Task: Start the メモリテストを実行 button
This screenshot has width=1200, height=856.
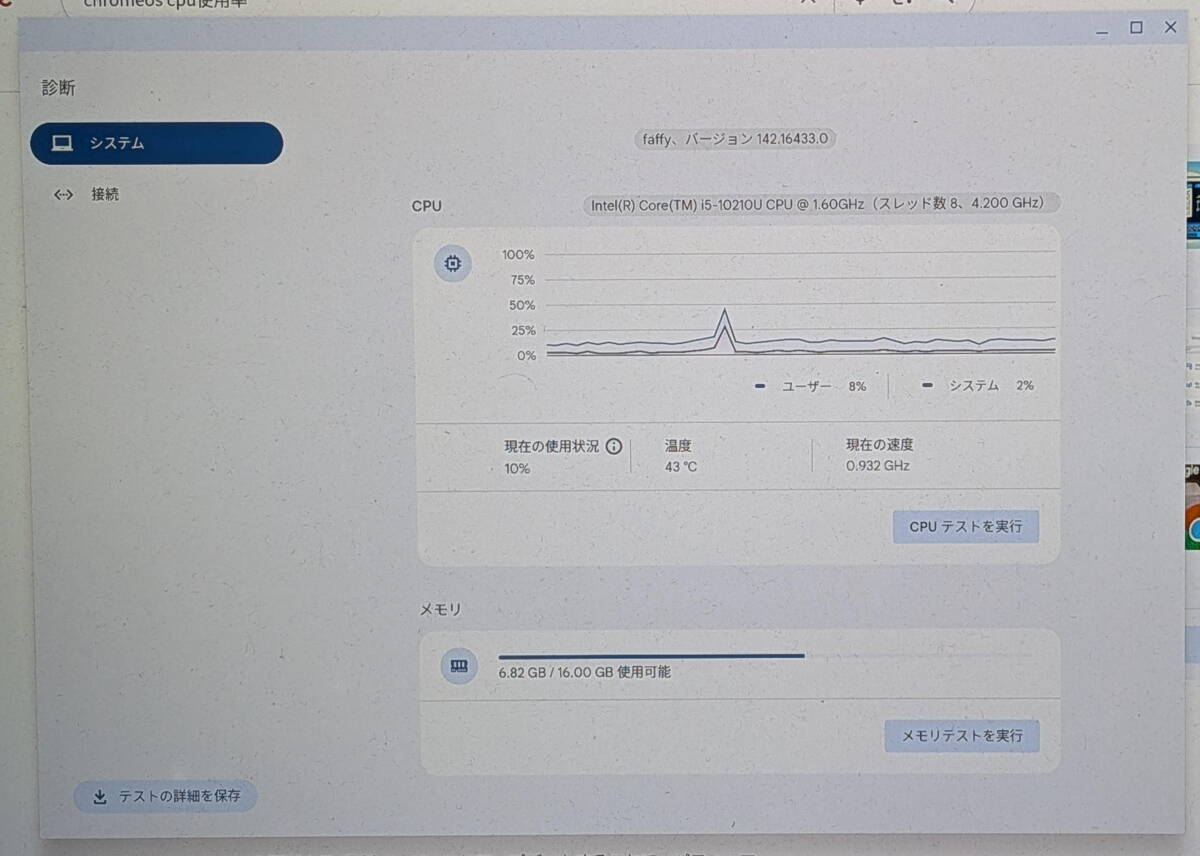Action: tap(962, 736)
